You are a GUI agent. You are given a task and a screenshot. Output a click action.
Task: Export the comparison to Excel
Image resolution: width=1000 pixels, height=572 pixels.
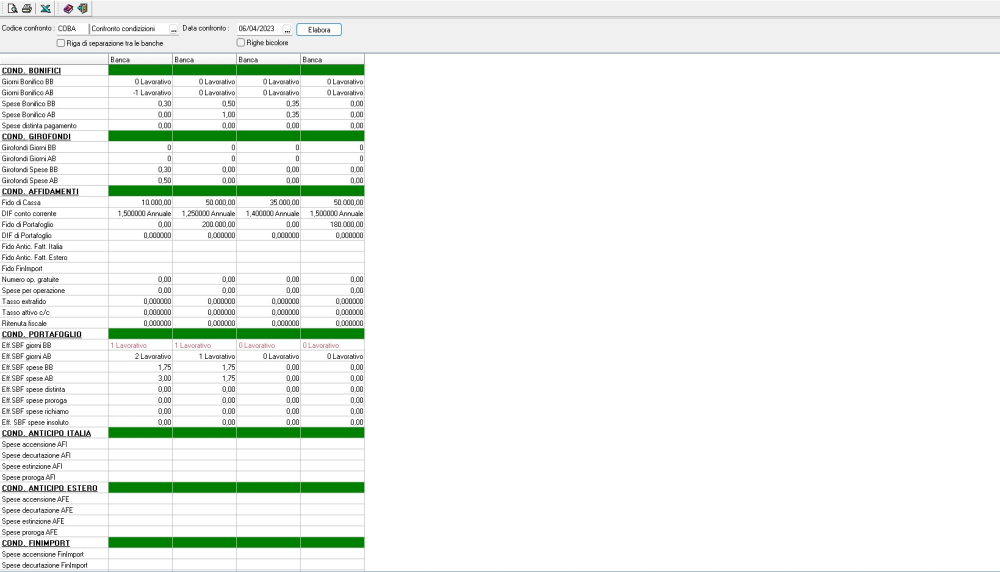pyautogui.click(x=46, y=8)
